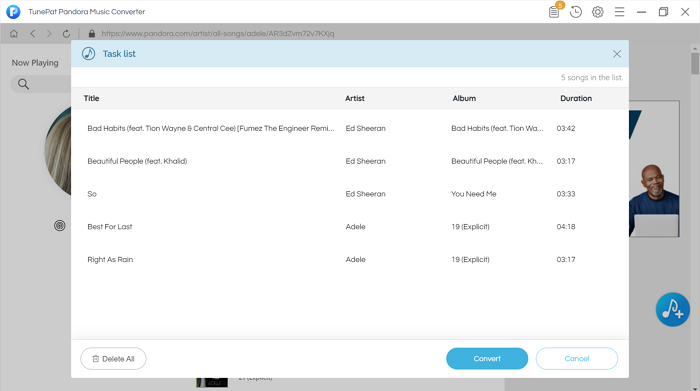700x391 pixels.
Task: Close the Task list dialog
Action: (x=617, y=54)
